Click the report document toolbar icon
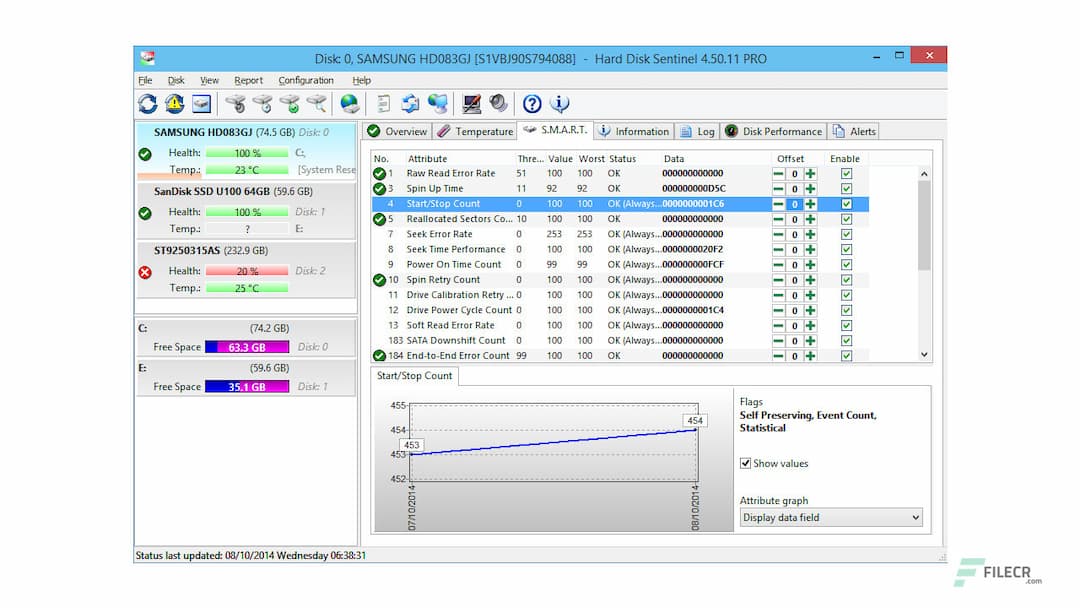 pyautogui.click(x=384, y=104)
